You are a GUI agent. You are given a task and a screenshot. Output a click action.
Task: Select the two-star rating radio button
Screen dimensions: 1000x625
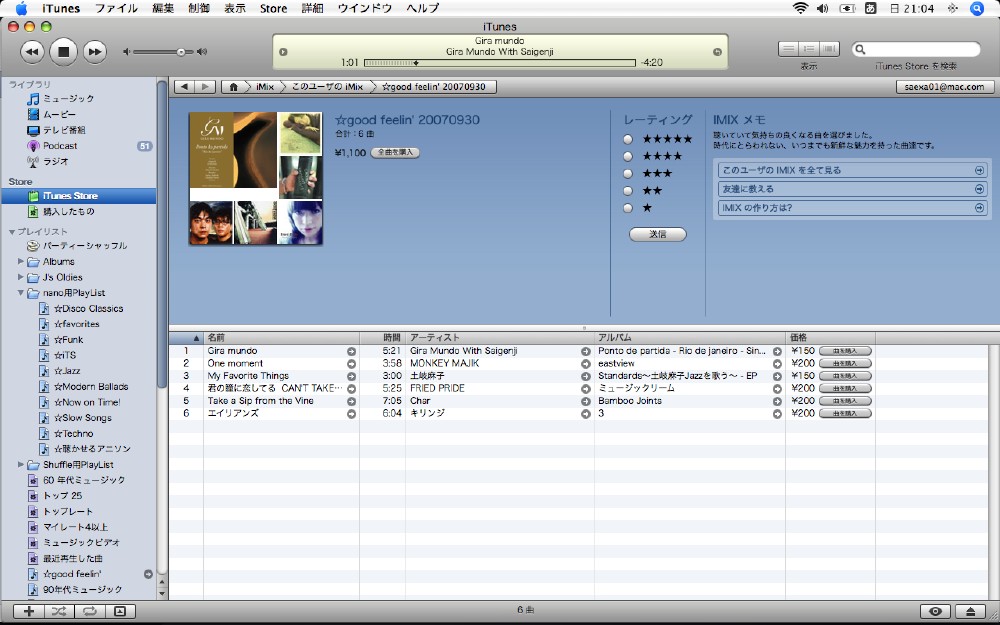pyautogui.click(x=628, y=191)
